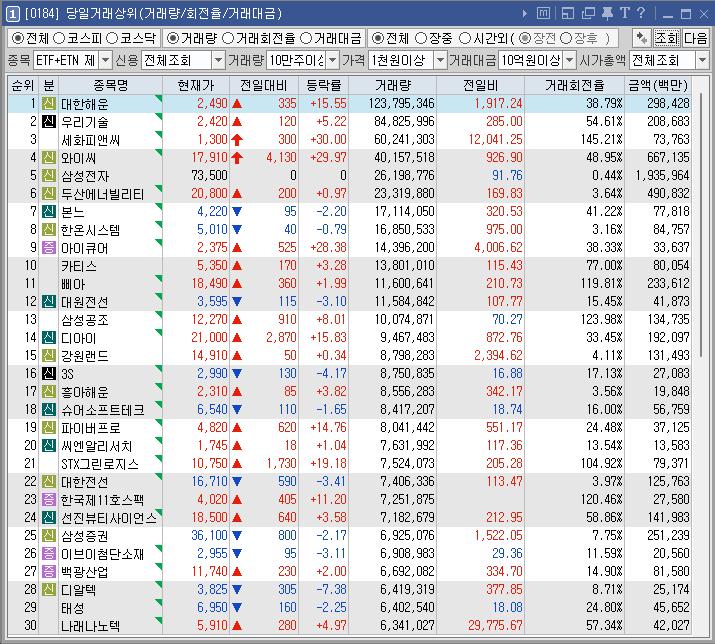Click the 증 badge for 아이큐어
The image size is (715, 644).
point(49,248)
